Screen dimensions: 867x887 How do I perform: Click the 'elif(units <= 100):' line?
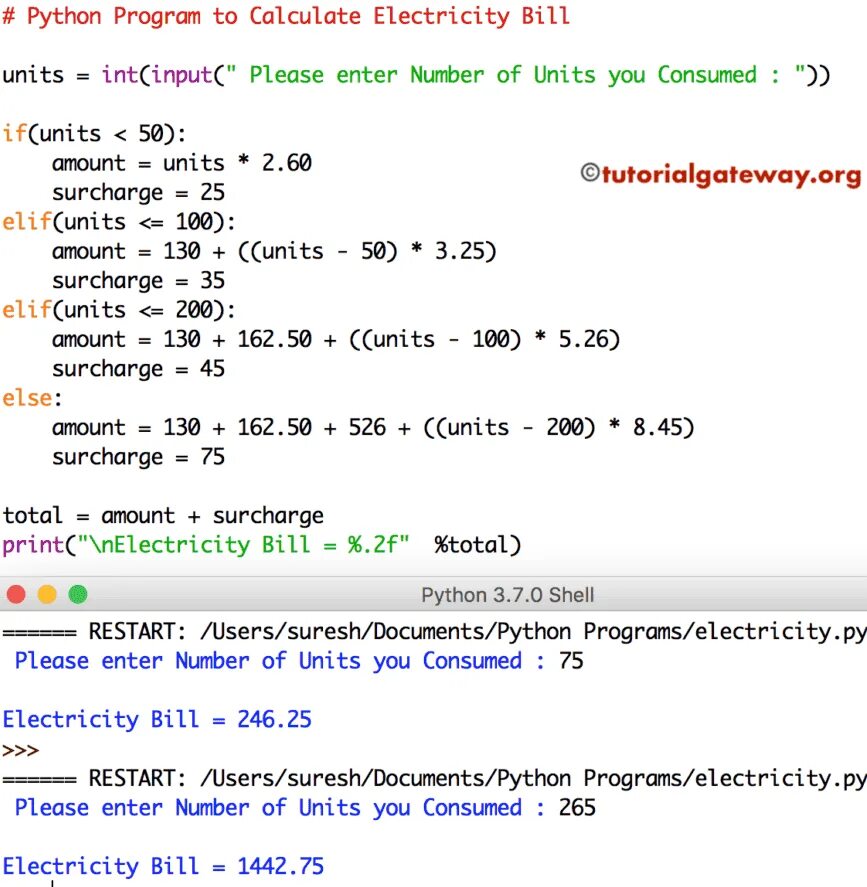tap(119, 222)
